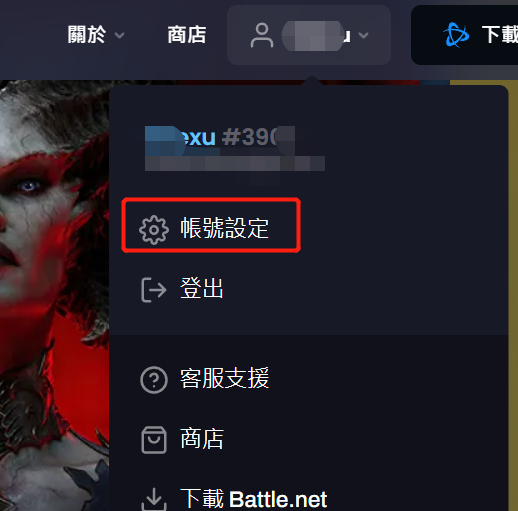The width and height of the screenshot is (518, 511).
Task: Open 商店 in the dropdown menu
Action: [x=202, y=439]
